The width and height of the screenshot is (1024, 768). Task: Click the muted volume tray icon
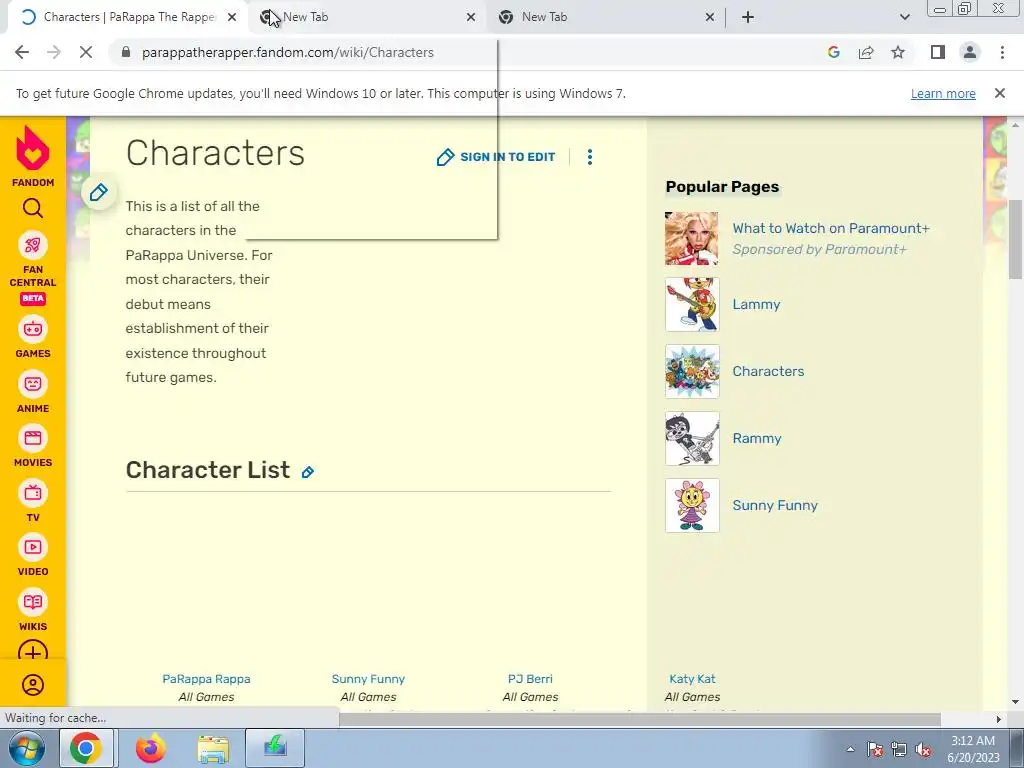[923, 749]
